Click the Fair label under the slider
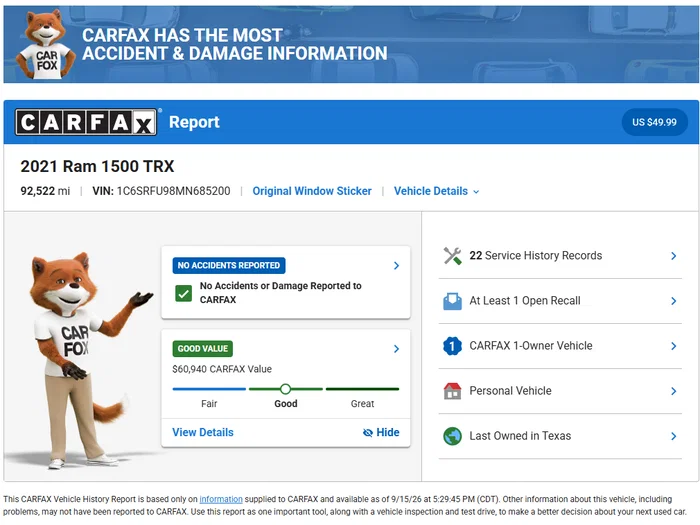 209,404
